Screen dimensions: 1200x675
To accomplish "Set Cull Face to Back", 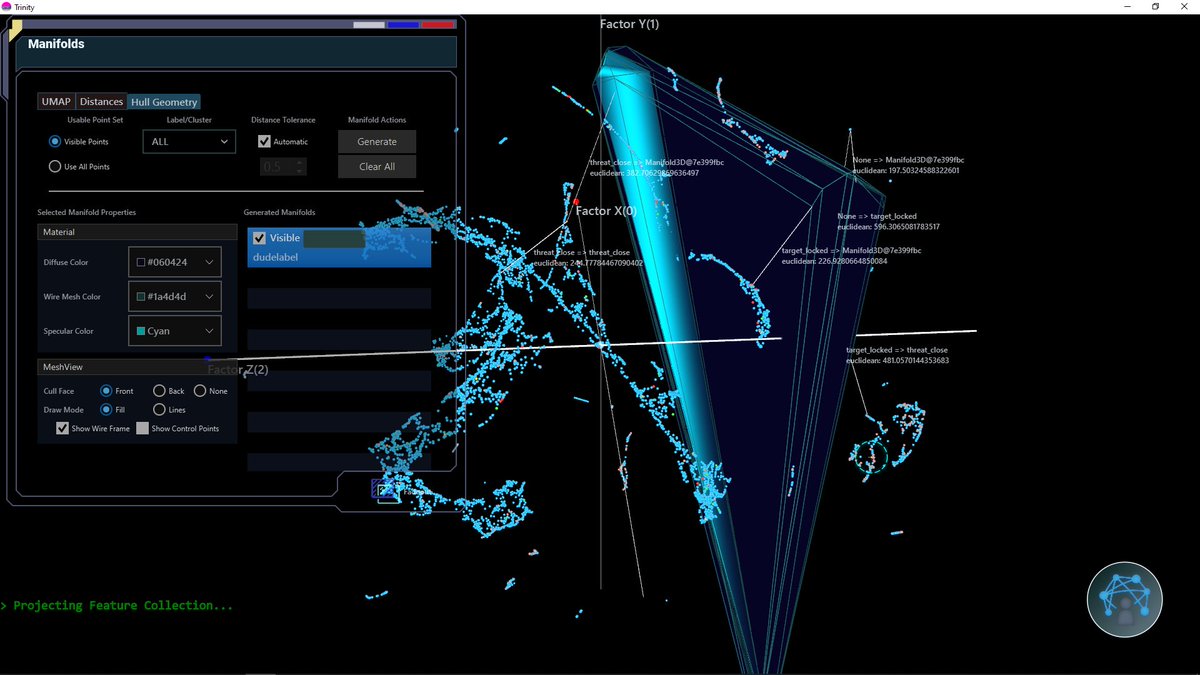I will (x=159, y=391).
